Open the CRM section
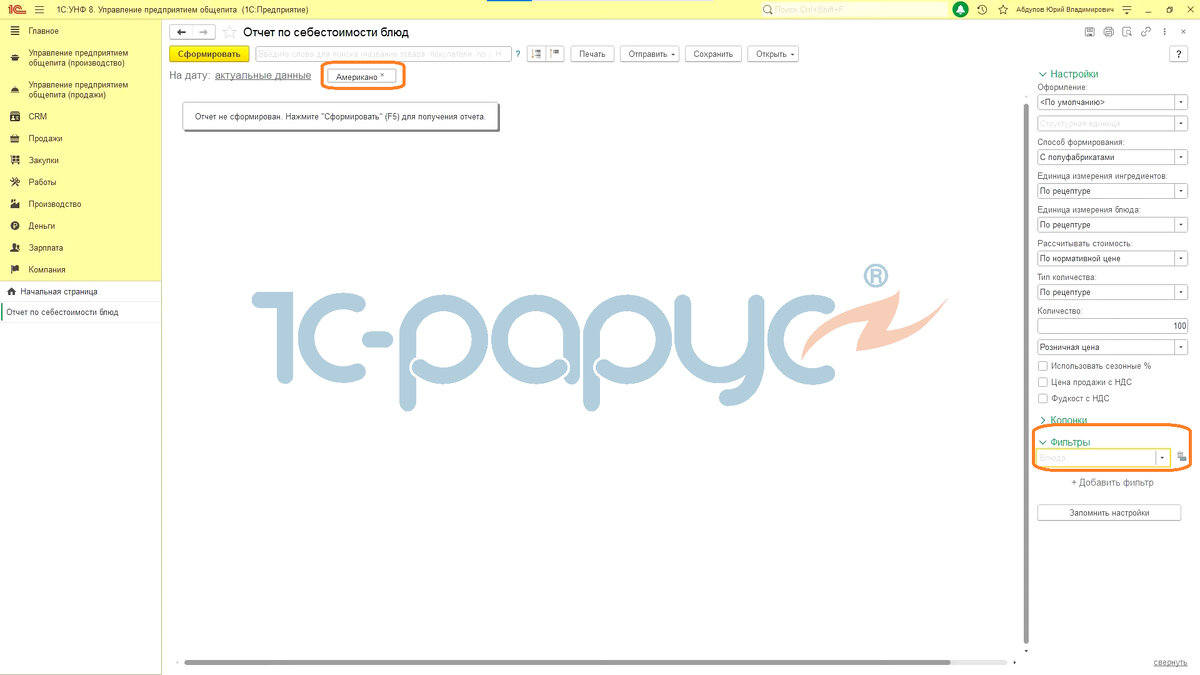1200x675 pixels. click(38, 116)
